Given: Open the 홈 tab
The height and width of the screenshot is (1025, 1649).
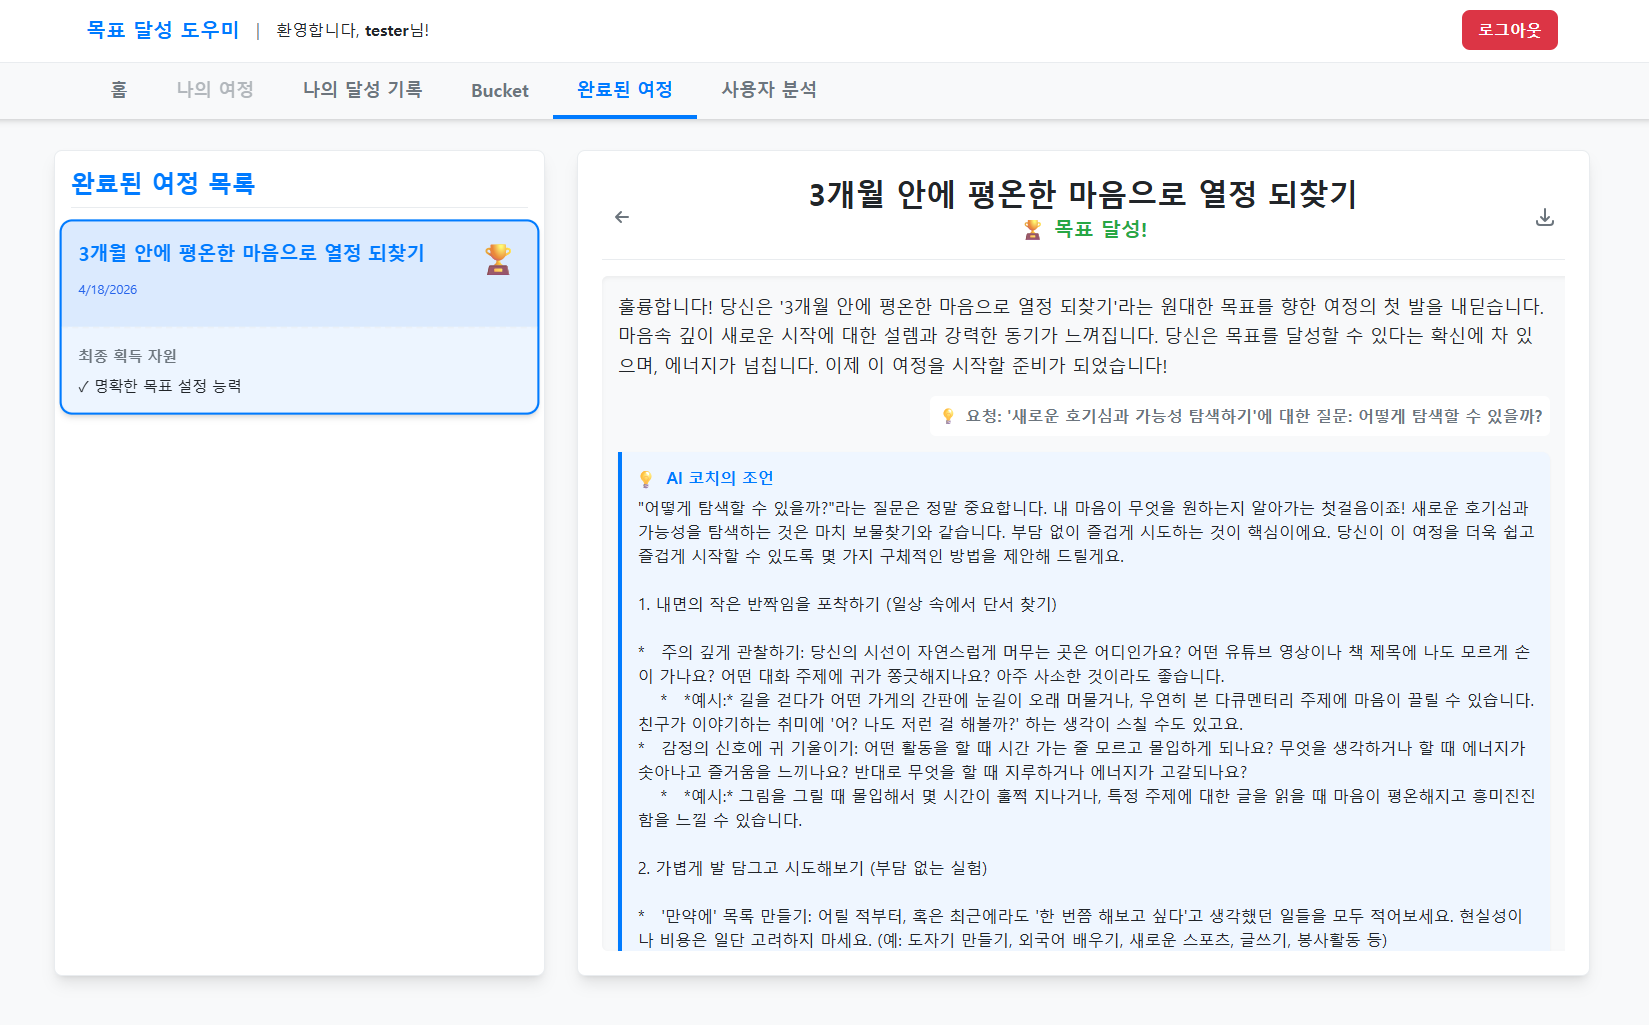Looking at the screenshot, I should click(x=119, y=90).
